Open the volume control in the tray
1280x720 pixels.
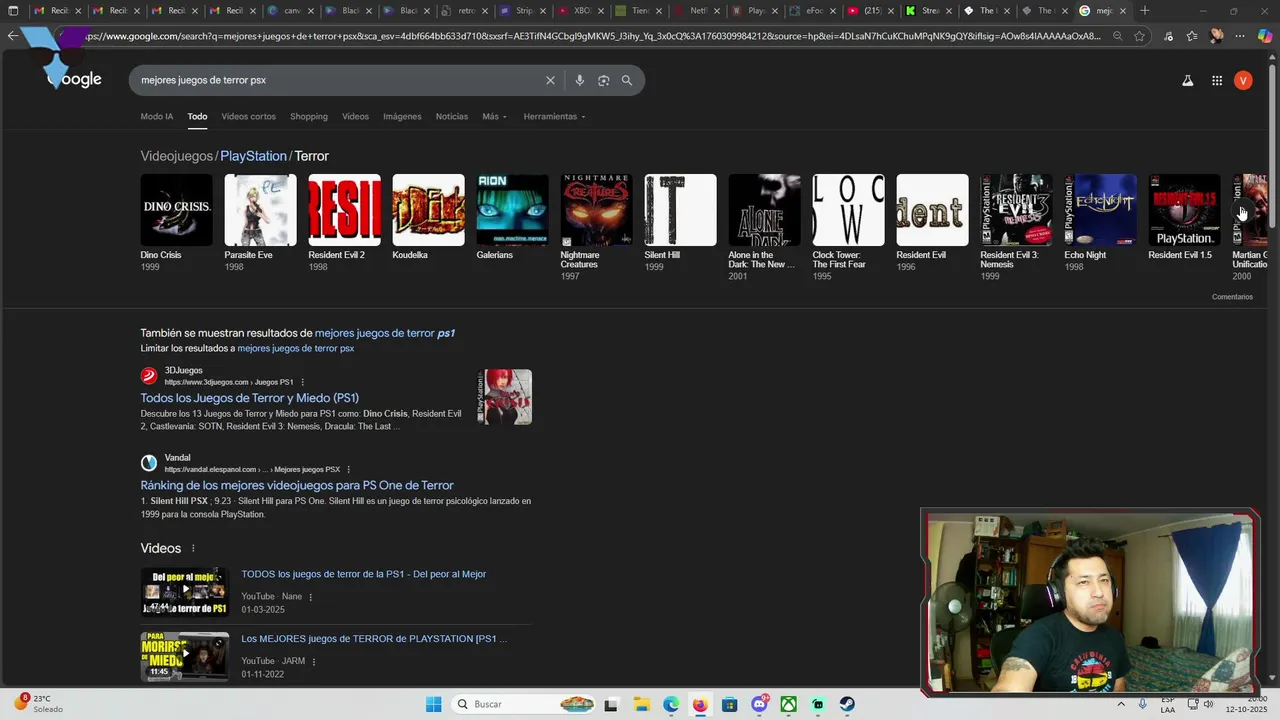coord(1208,704)
